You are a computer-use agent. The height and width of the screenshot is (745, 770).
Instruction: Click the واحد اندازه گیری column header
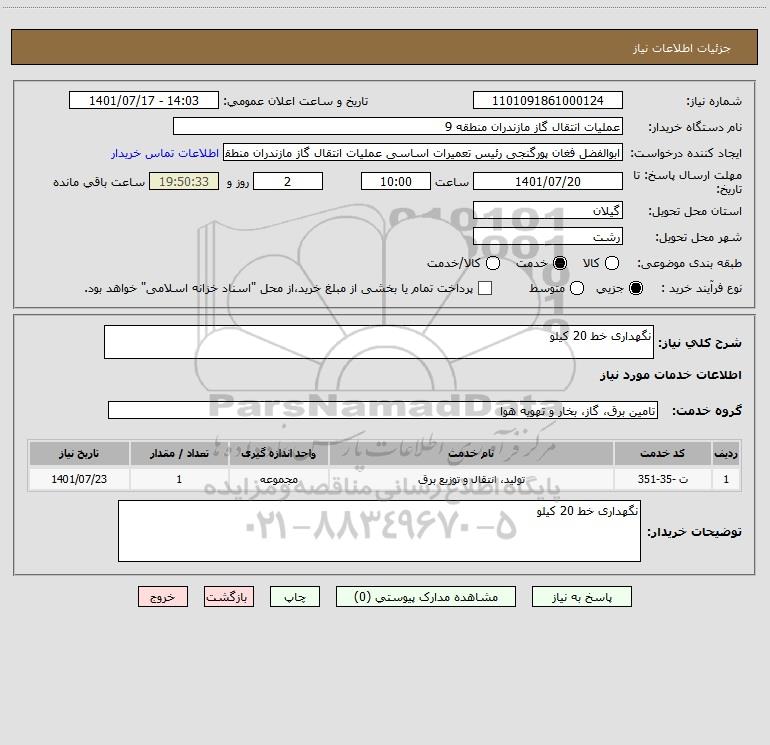pyautogui.click(x=278, y=453)
